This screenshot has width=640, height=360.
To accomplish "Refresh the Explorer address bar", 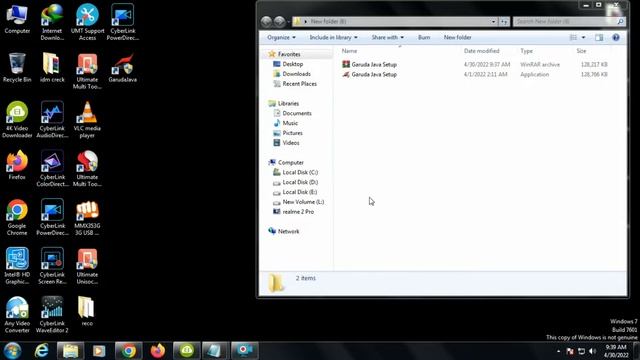I will point(504,21).
